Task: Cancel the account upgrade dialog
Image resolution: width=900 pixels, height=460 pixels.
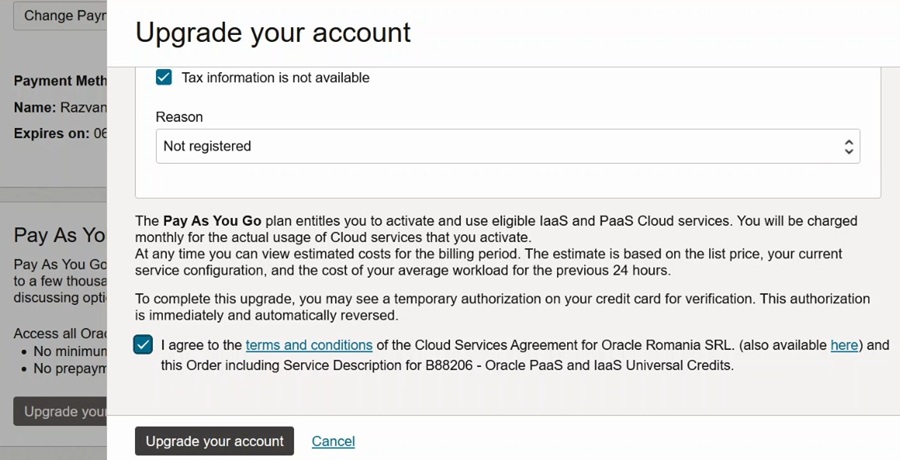Action: tap(333, 441)
